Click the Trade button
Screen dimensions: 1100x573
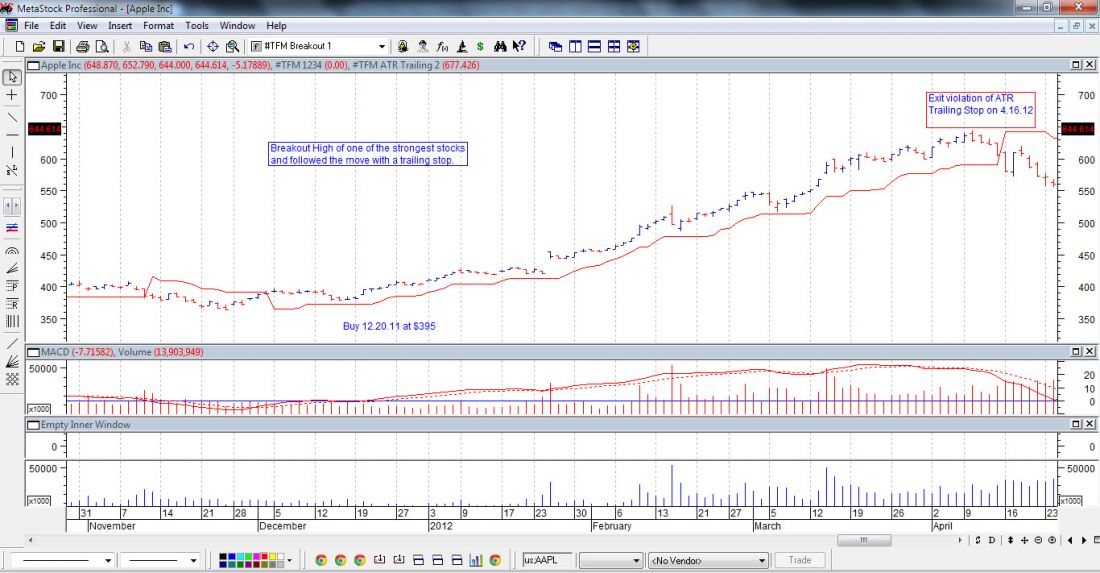coord(800,560)
